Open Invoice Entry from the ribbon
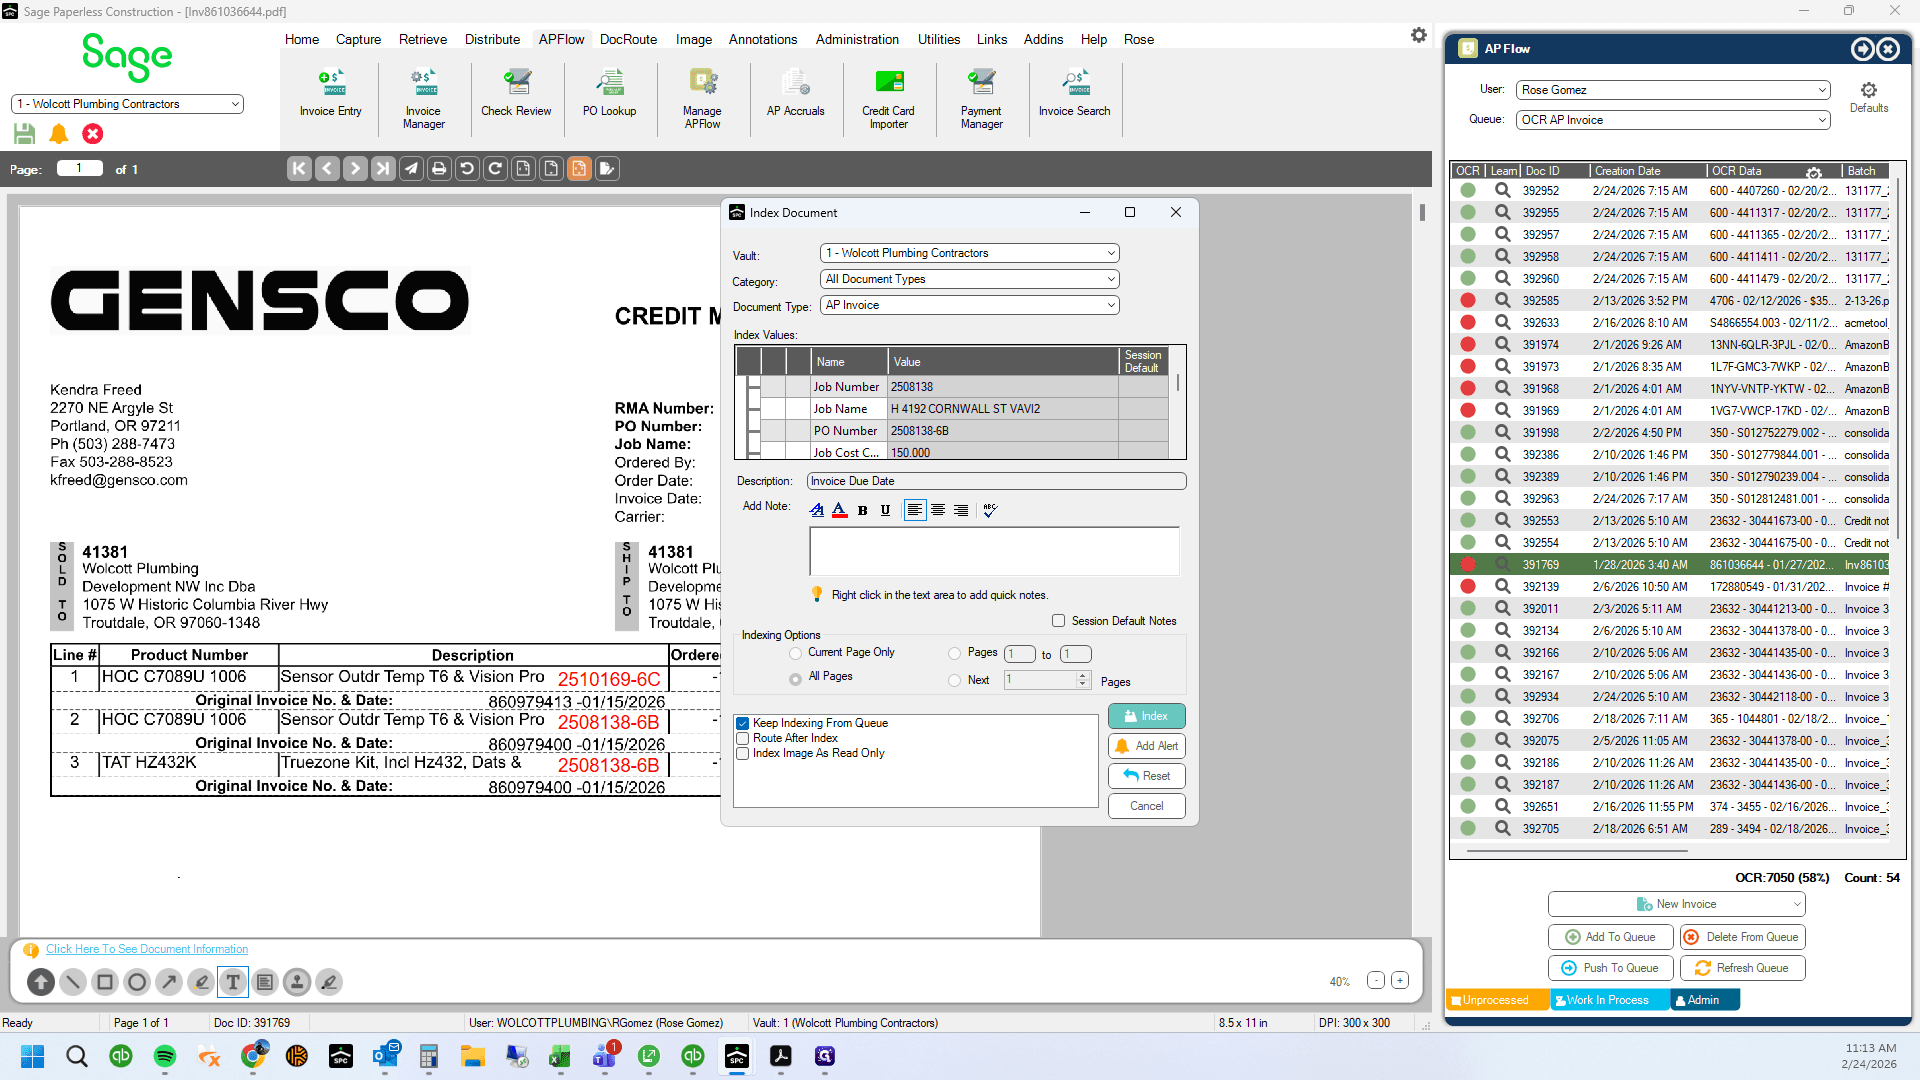This screenshot has width=1920, height=1080. [330, 94]
